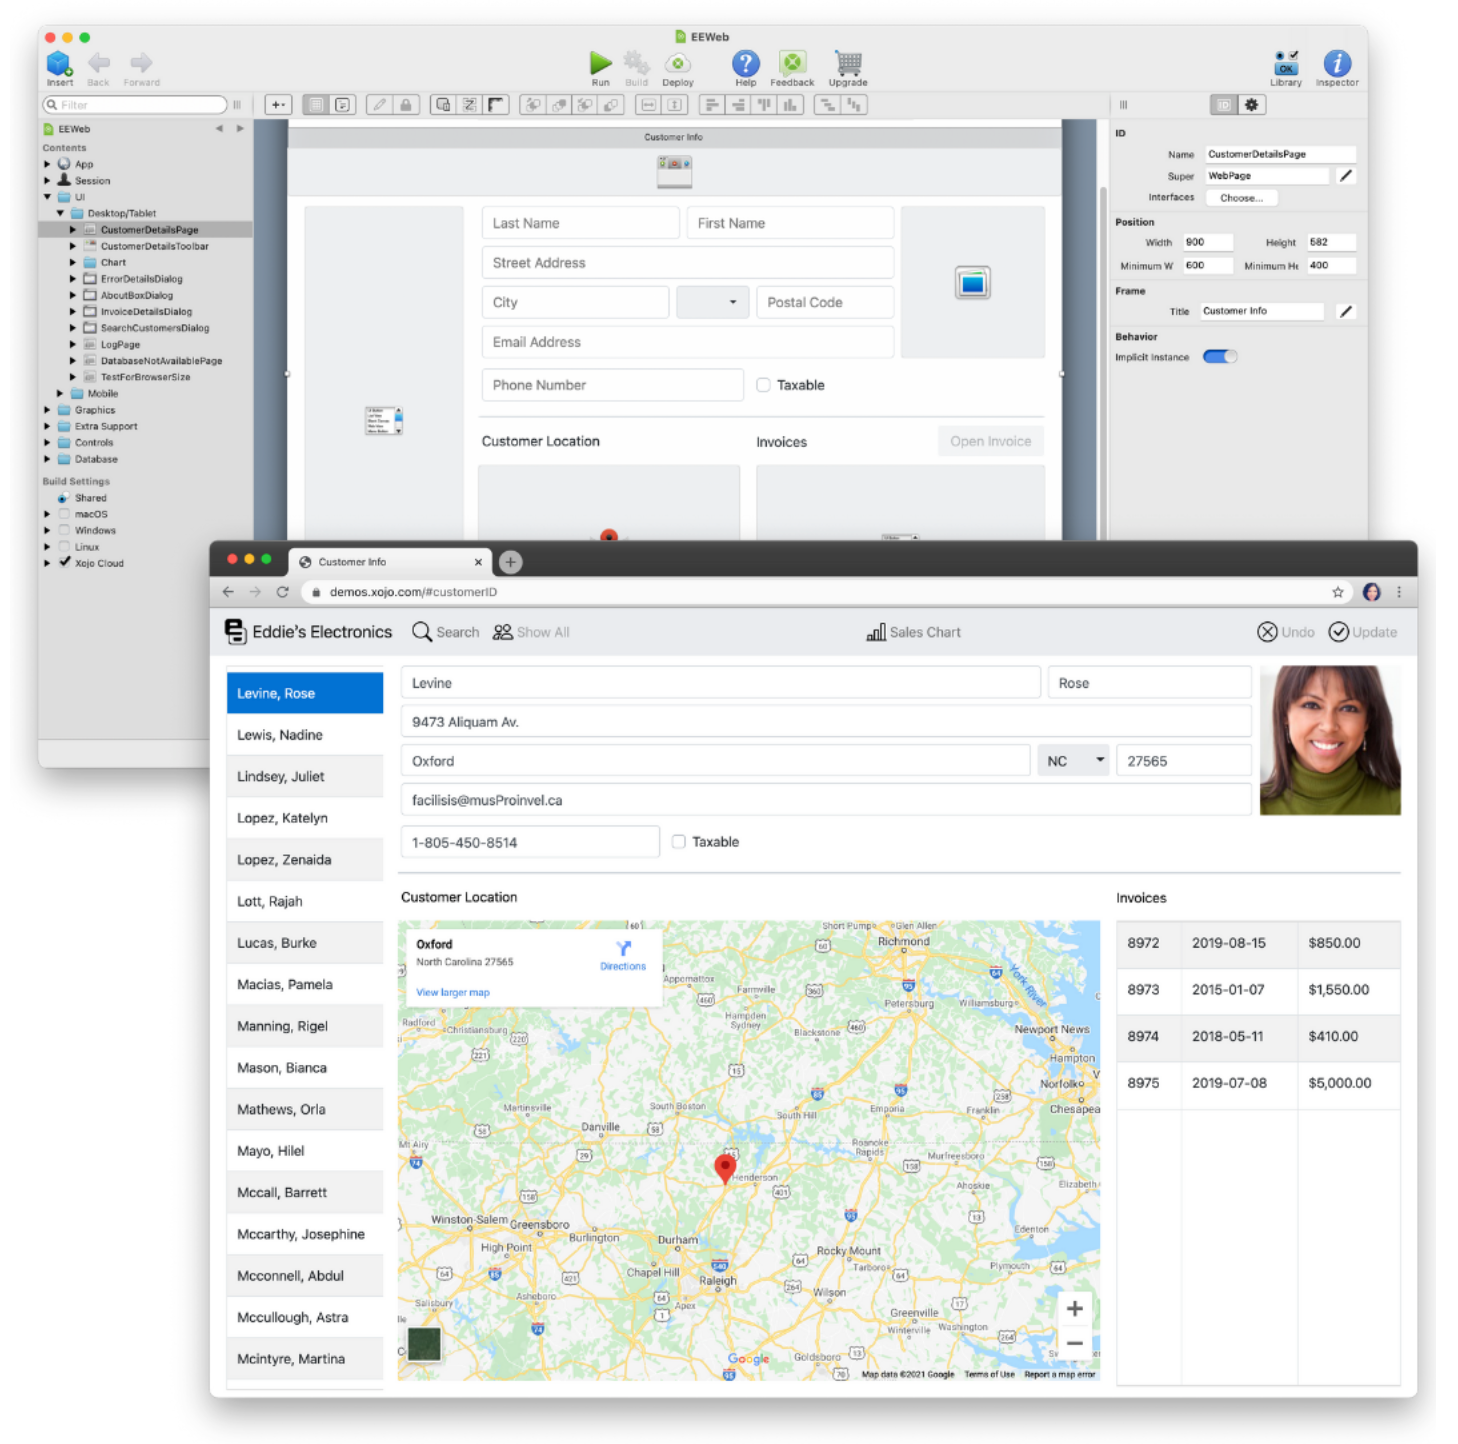The height and width of the screenshot is (1444, 1458).
Task: Click the Forward arrow in Xojo toolbar
Action: 141,63
